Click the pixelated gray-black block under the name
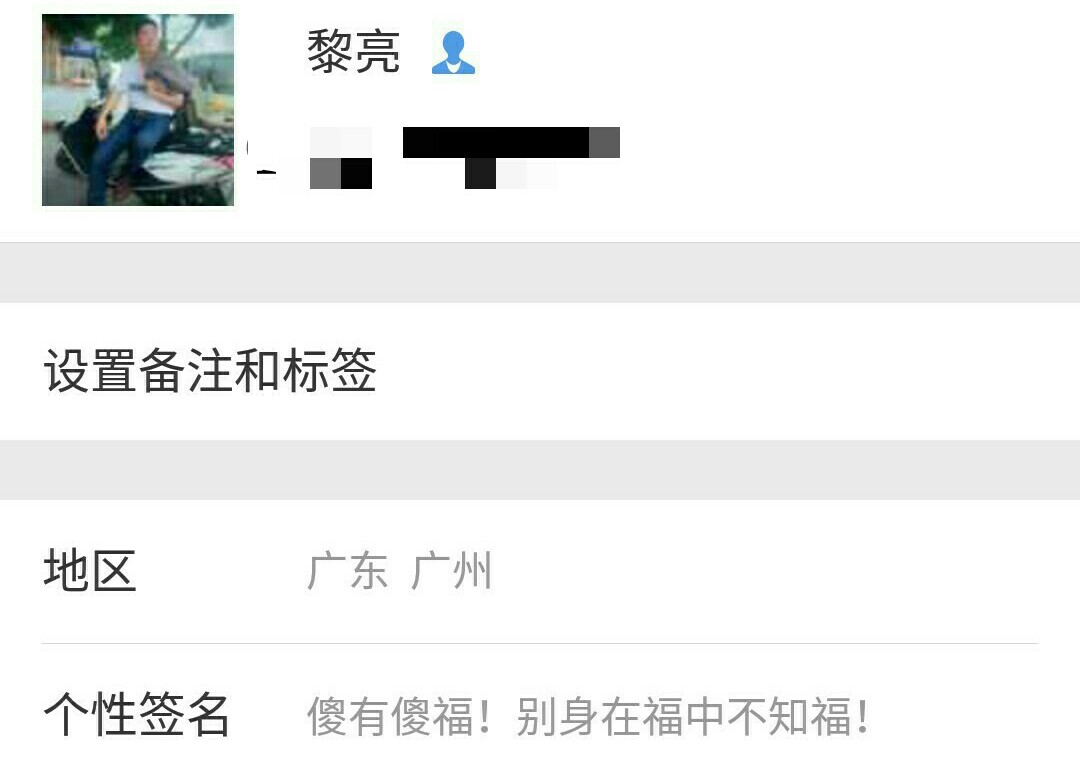Screen dimensions: 1080x757 tap(341, 174)
